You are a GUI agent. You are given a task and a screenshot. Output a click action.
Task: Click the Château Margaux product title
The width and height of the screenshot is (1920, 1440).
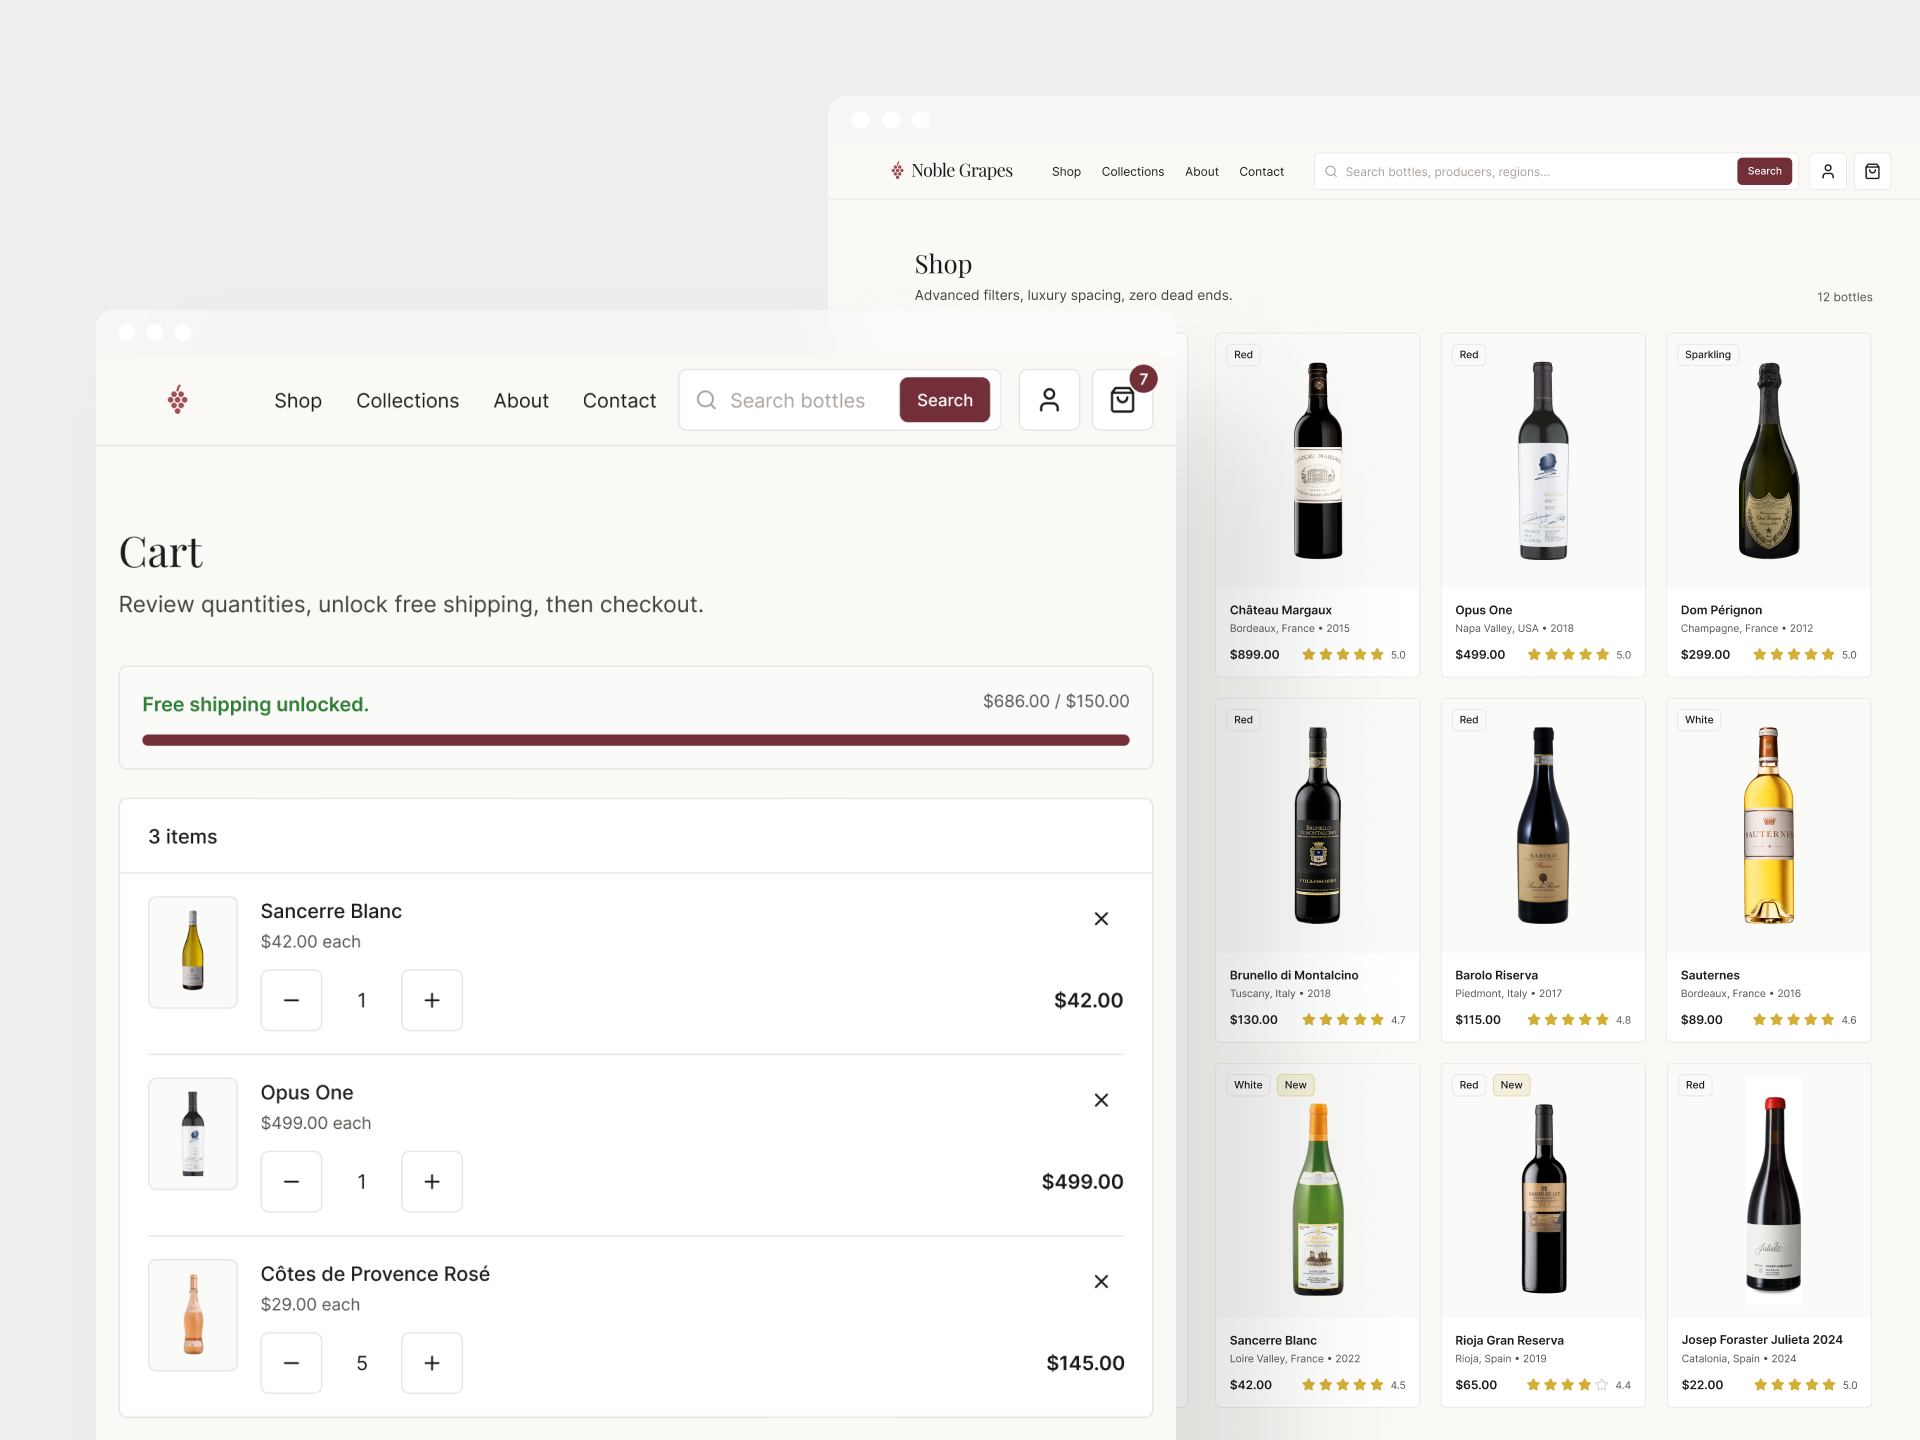[1280, 610]
